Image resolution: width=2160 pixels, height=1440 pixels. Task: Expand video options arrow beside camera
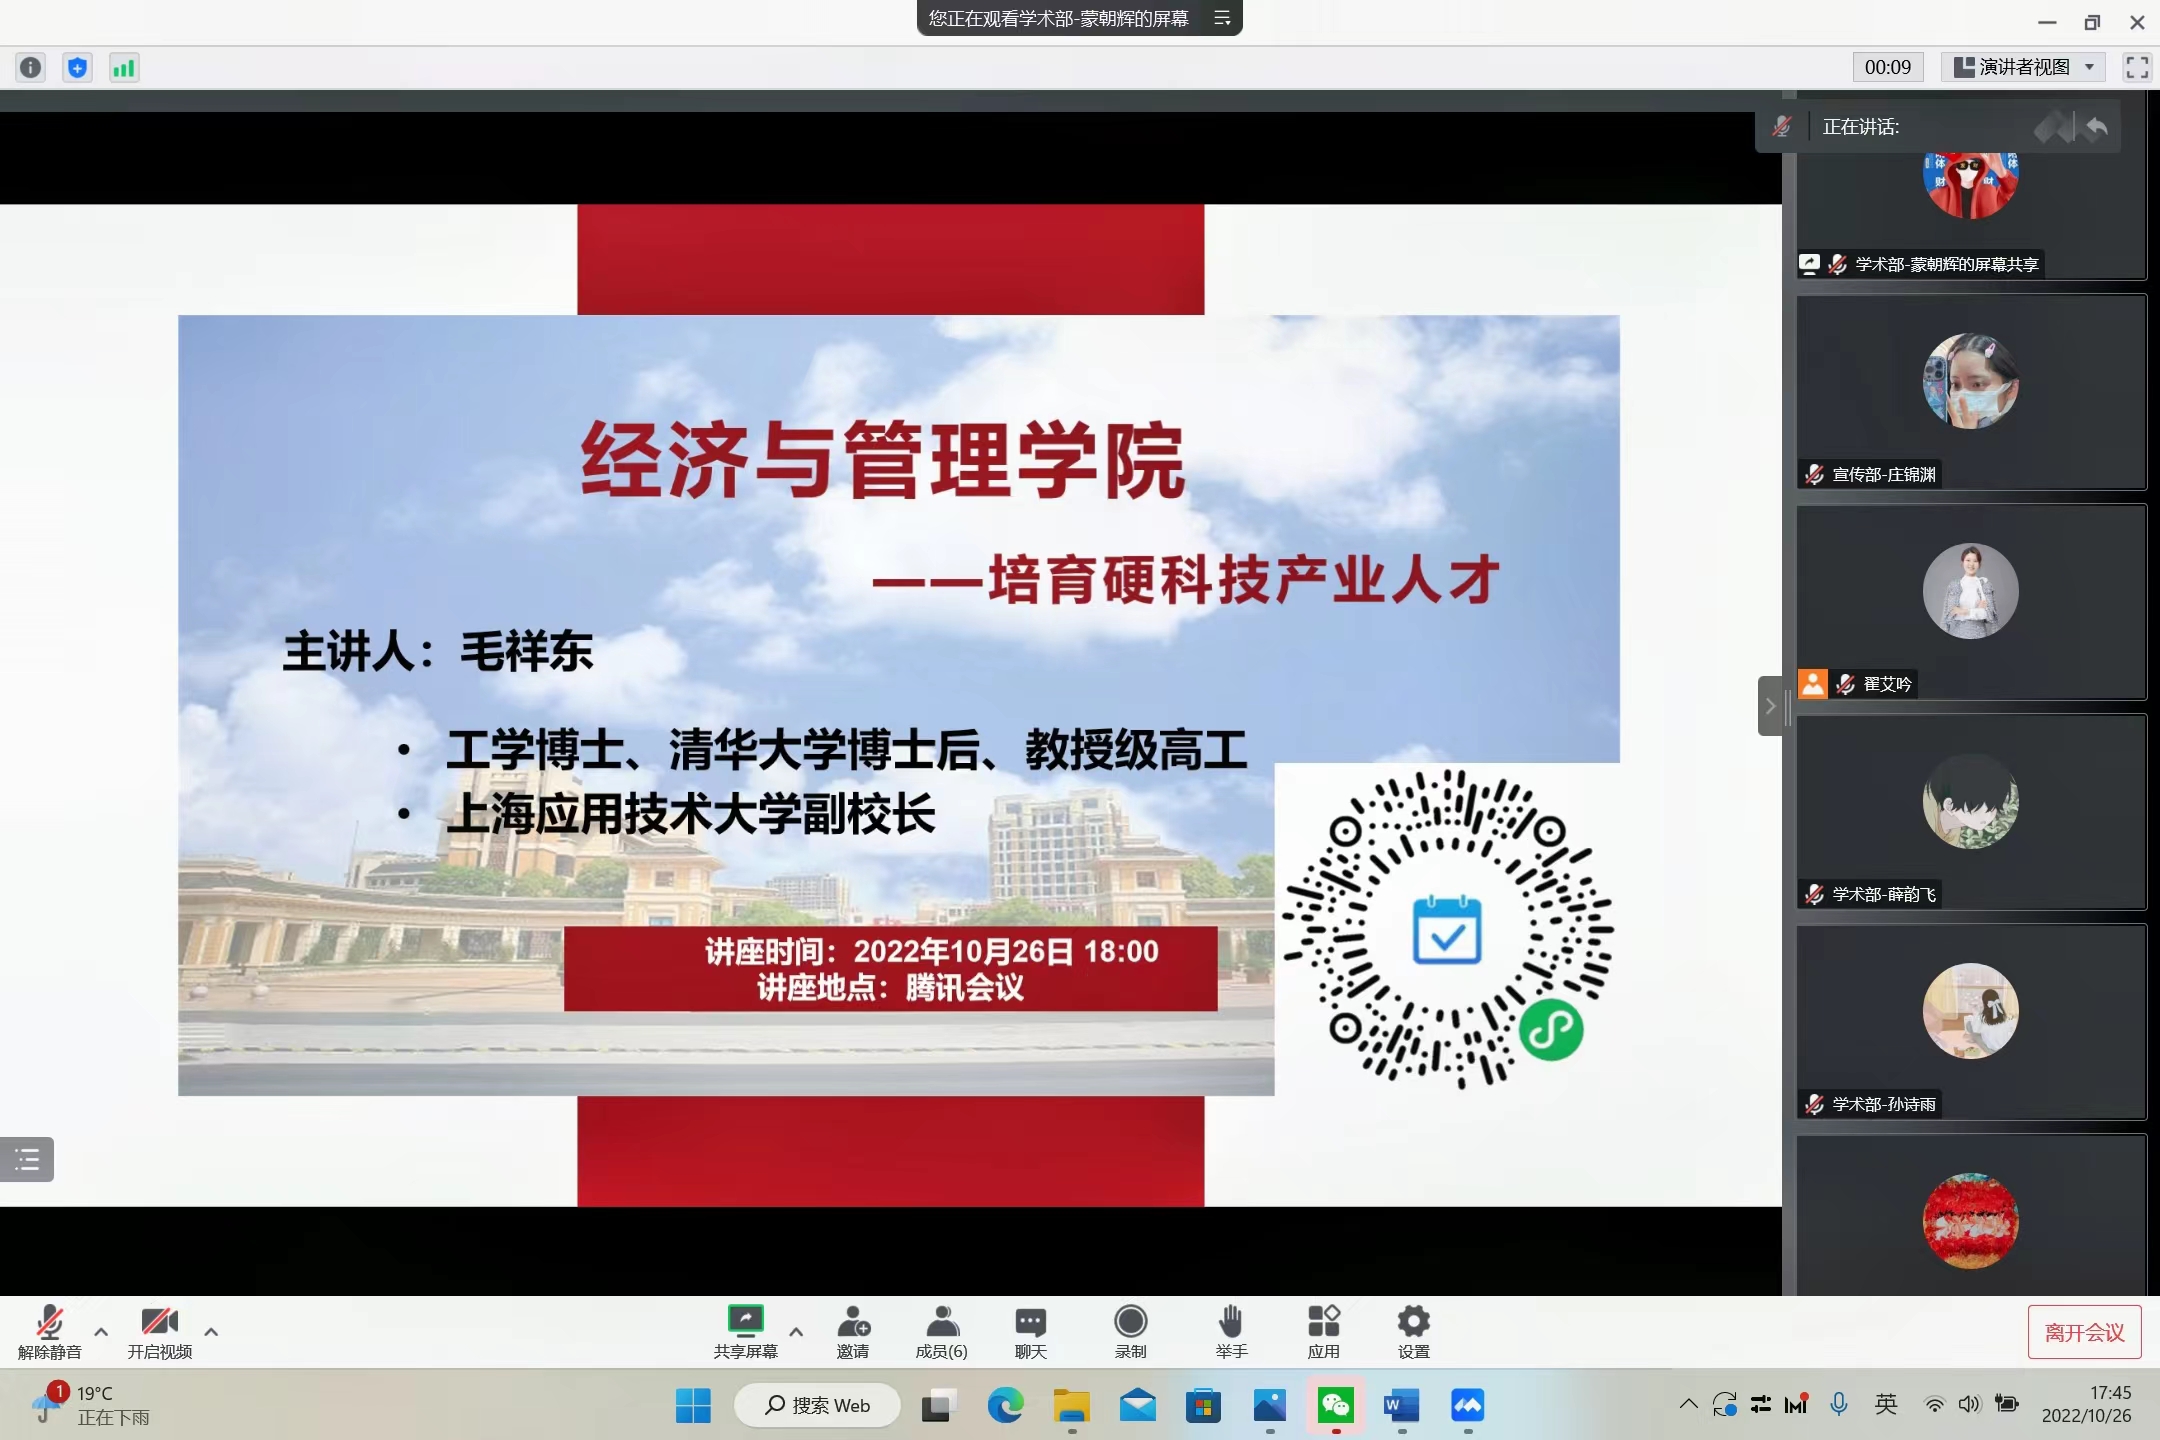tap(211, 1331)
